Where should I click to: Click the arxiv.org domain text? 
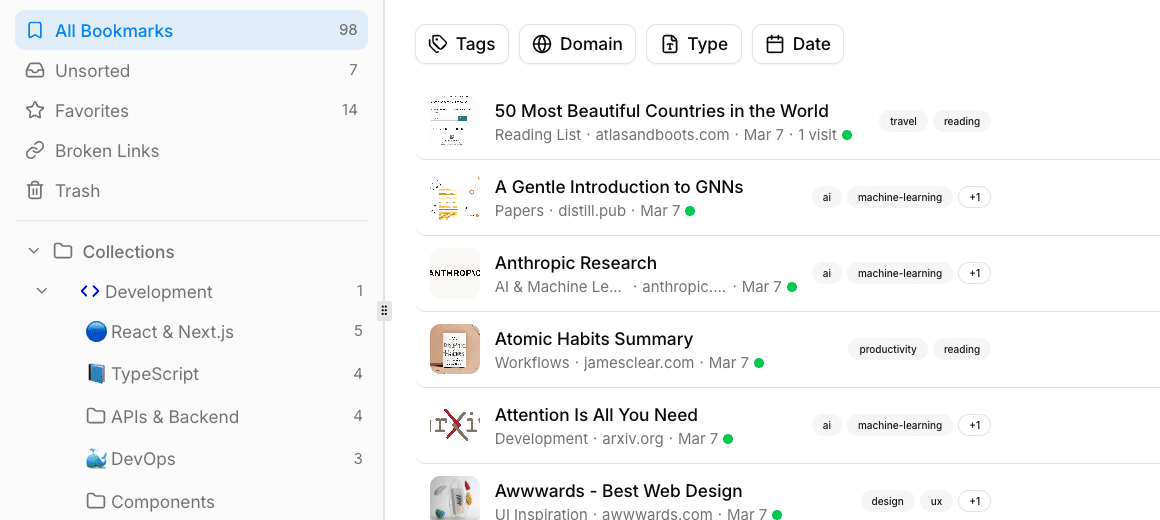[632, 439]
